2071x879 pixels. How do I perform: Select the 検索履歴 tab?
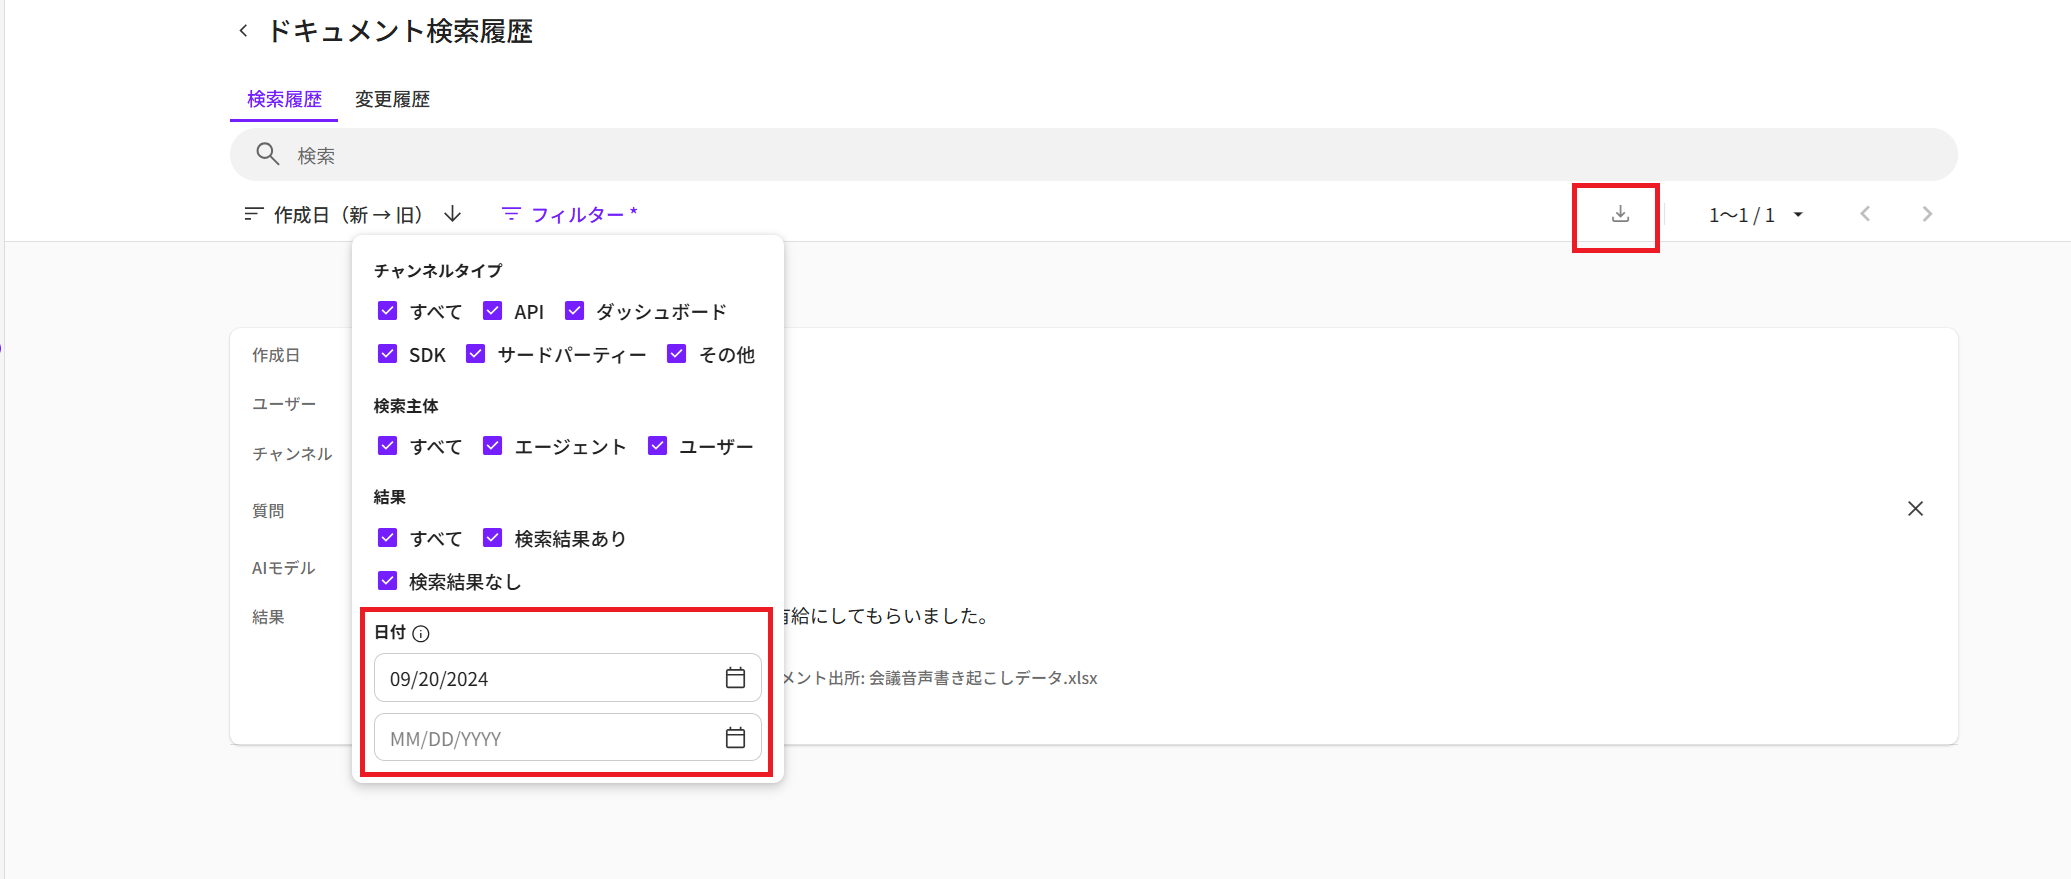(x=284, y=99)
